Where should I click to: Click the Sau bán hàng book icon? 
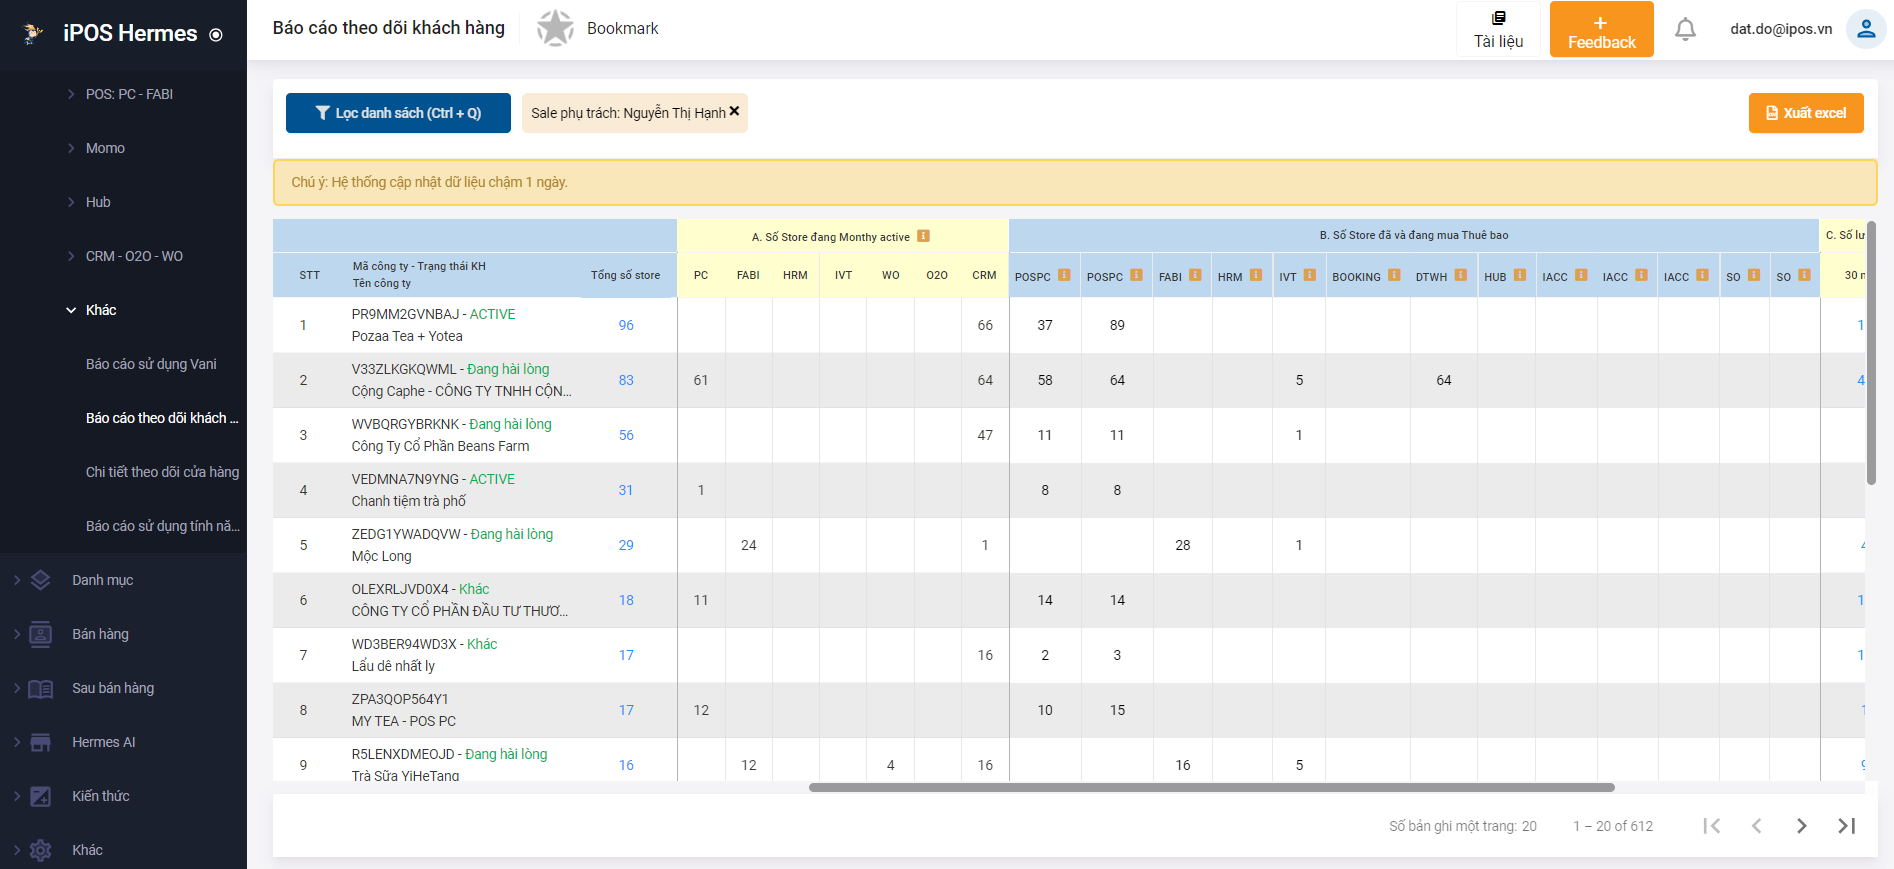click(41, 688)
